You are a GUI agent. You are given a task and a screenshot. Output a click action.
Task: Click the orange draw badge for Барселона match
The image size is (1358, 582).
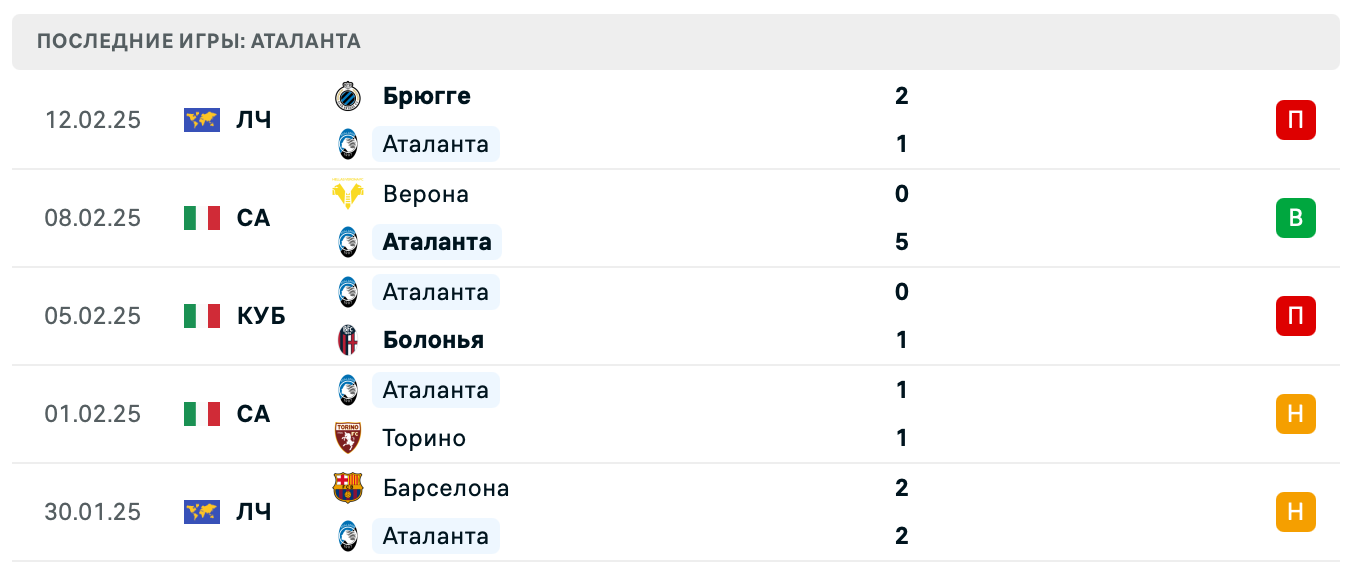pos(1295,512)
